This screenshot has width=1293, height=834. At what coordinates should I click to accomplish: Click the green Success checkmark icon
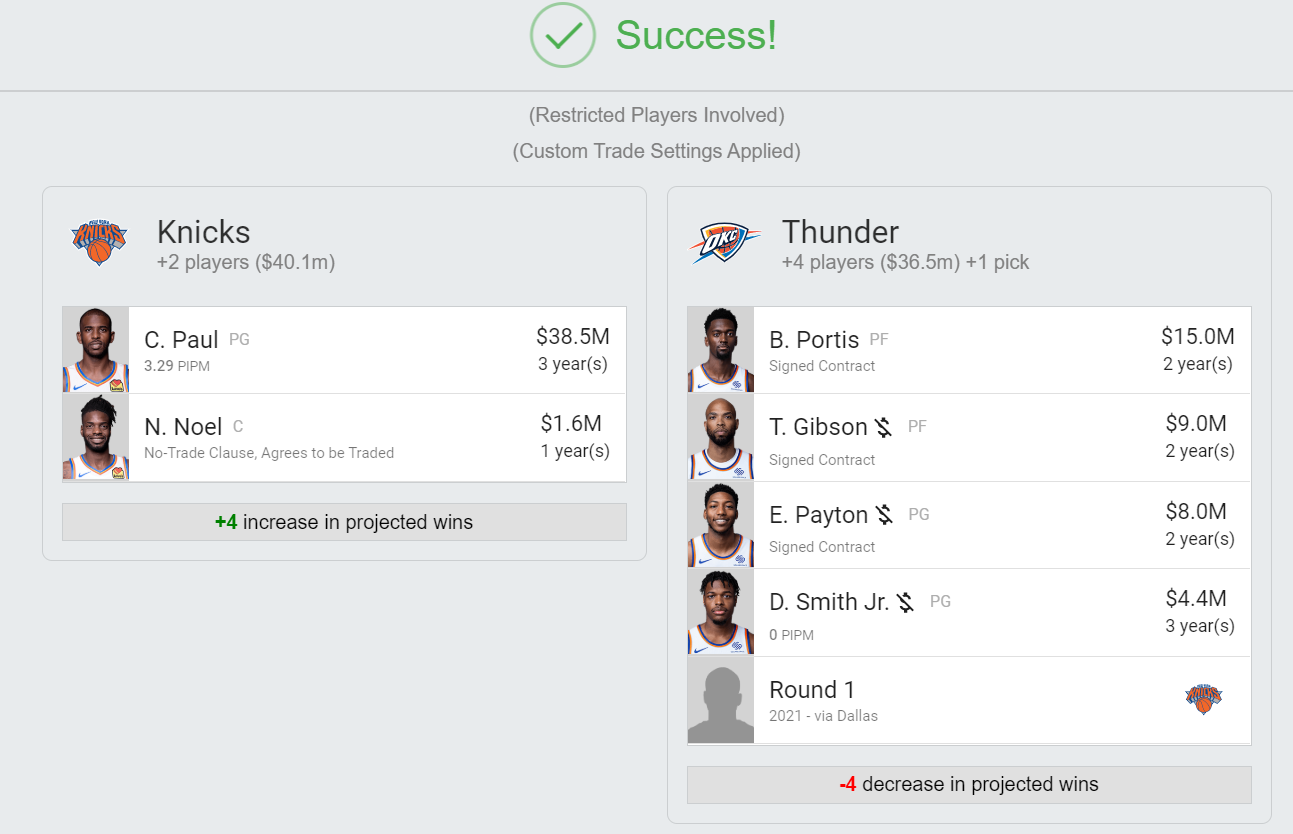pyautogui.click(x=563, y=35)
